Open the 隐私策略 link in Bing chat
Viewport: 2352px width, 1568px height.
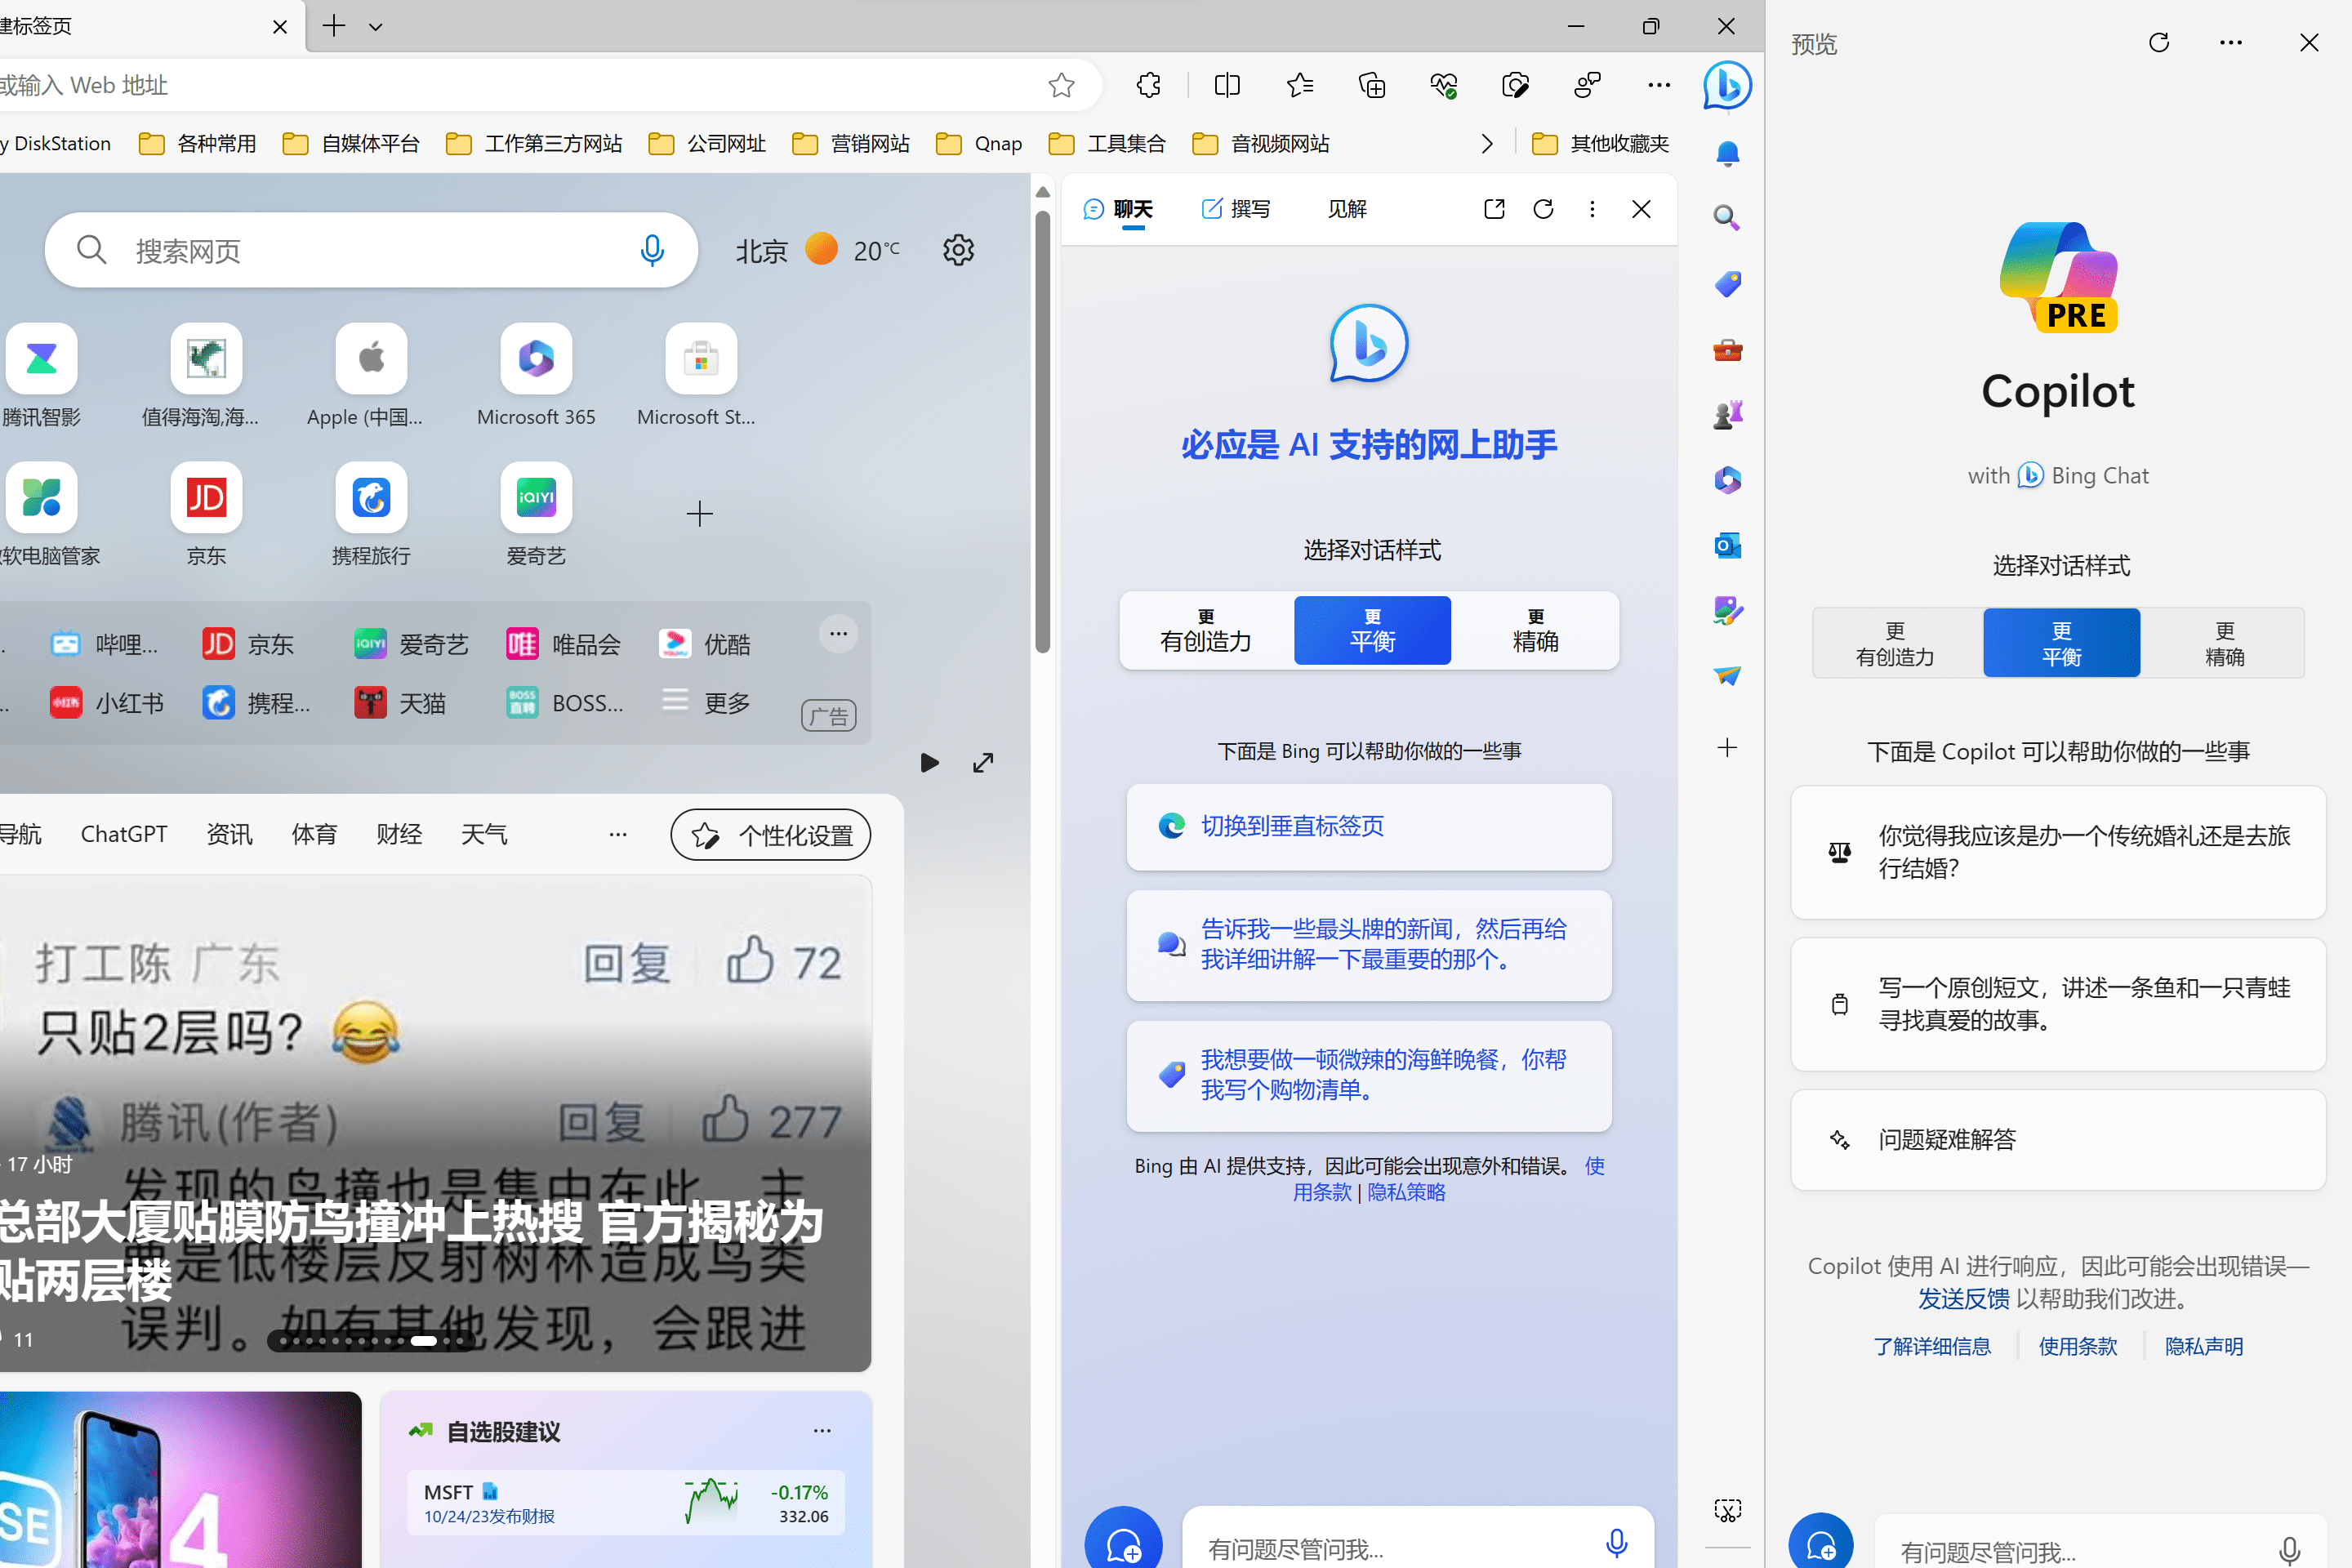(1406, 1193)
